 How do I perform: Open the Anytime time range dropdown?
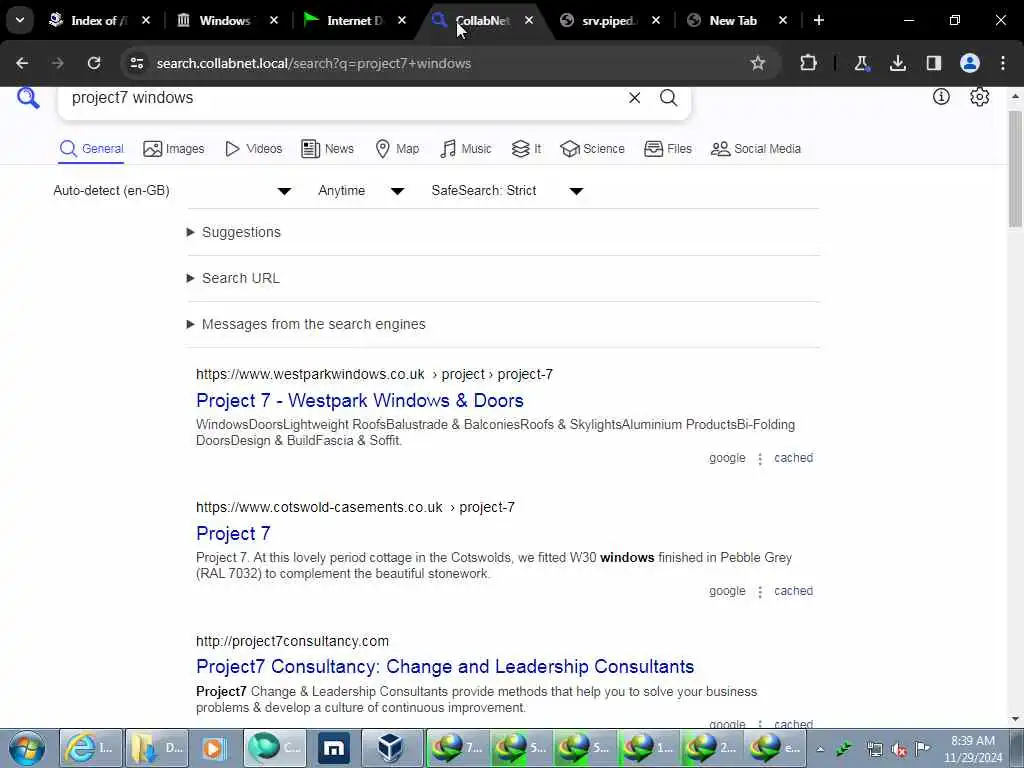(361, 191)
